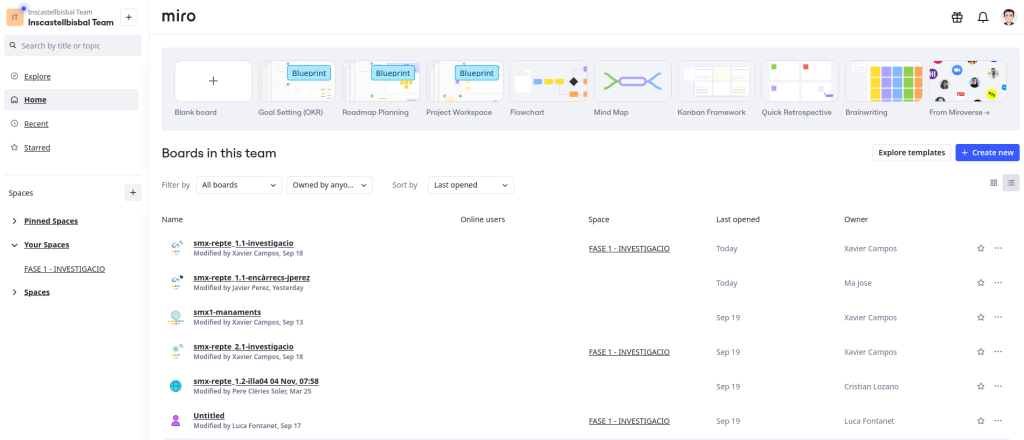Click the plus button beside team name

(x=129, y=18)
